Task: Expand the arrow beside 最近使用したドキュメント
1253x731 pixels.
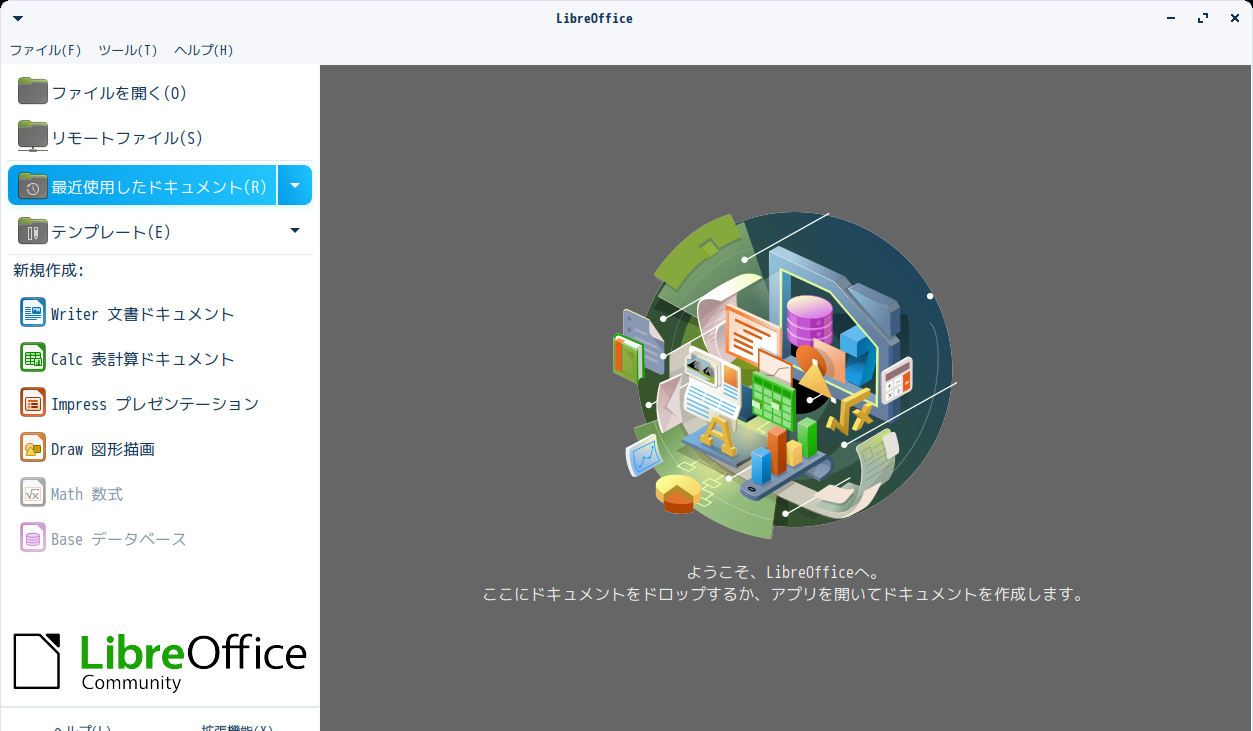Action: 295,186
